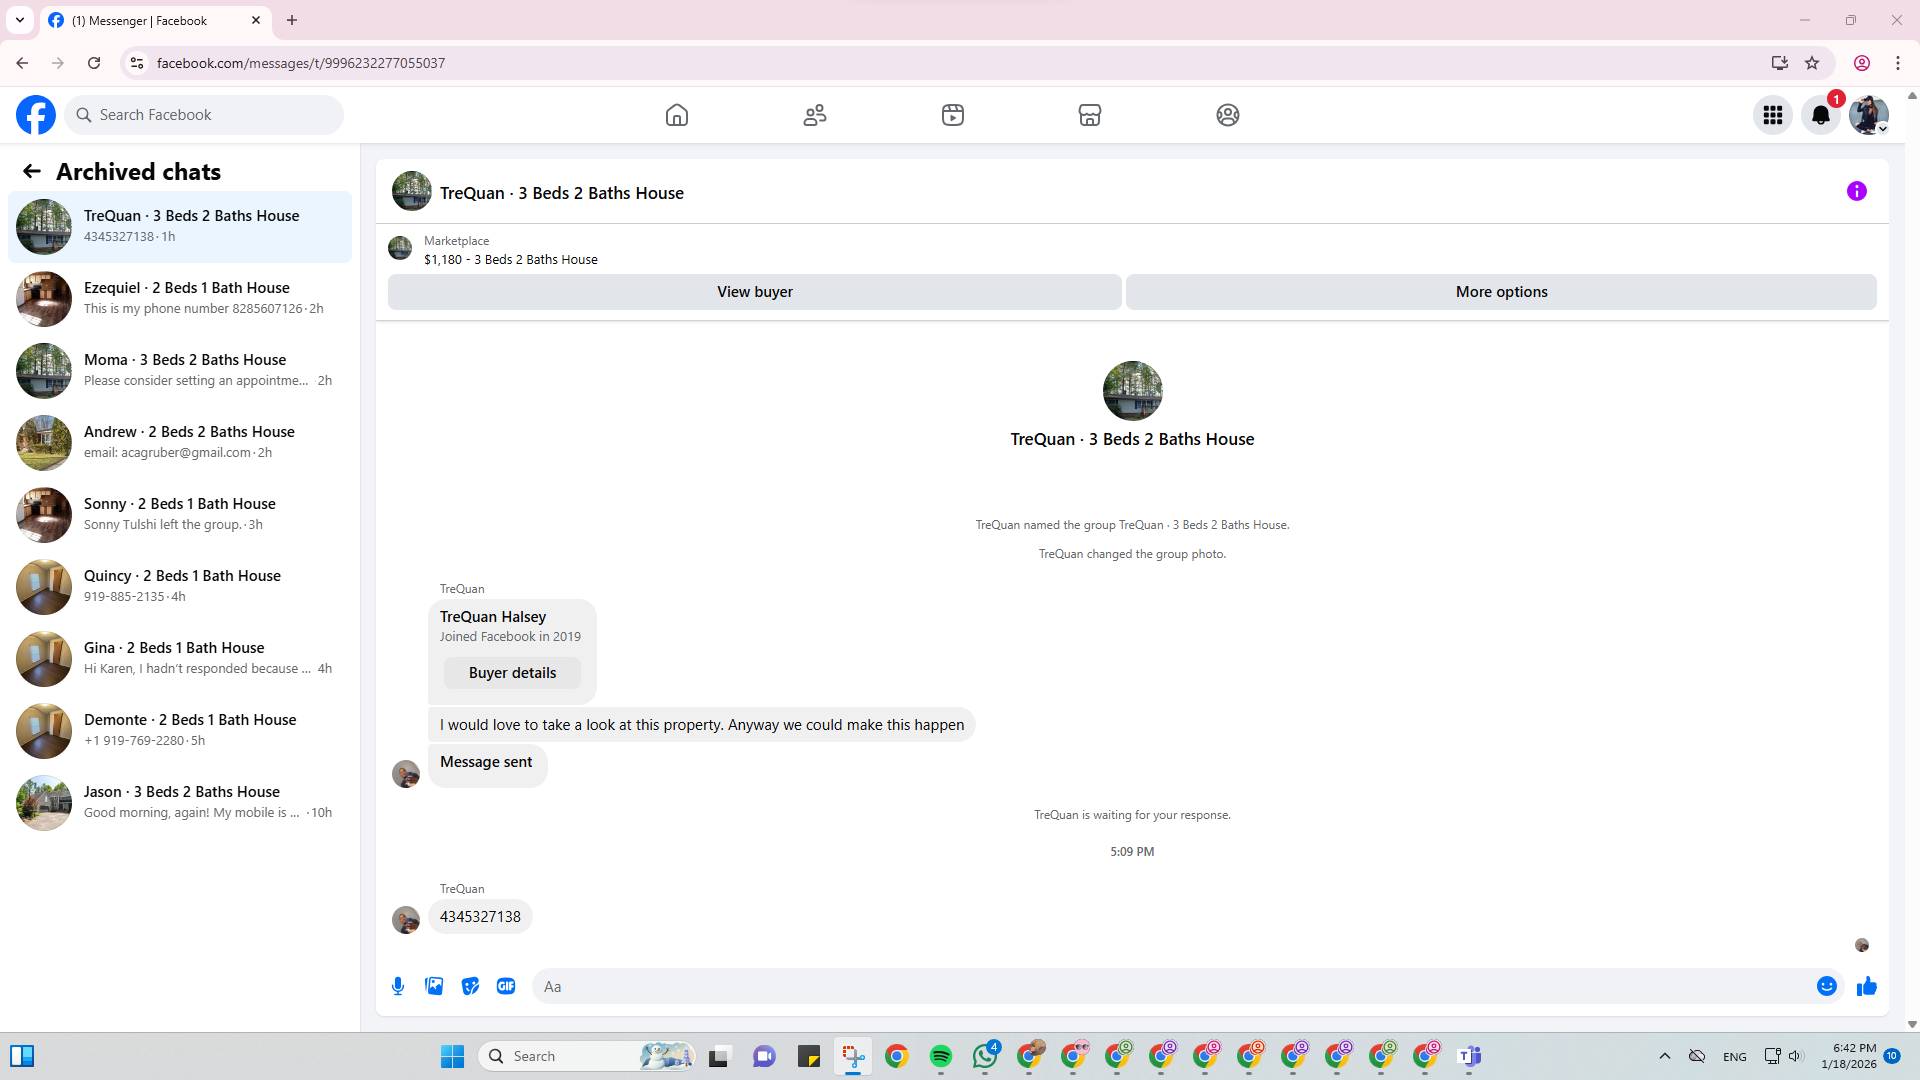Switch to the Marketplace tab
The image size is (1920, 1080).
(1089, 115)
